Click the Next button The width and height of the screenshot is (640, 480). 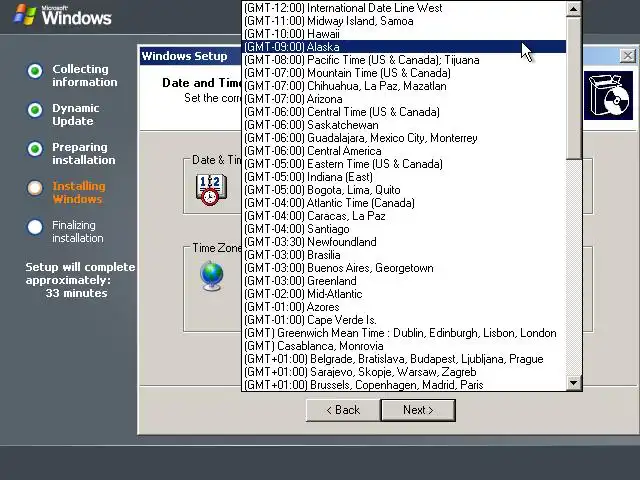418,410
